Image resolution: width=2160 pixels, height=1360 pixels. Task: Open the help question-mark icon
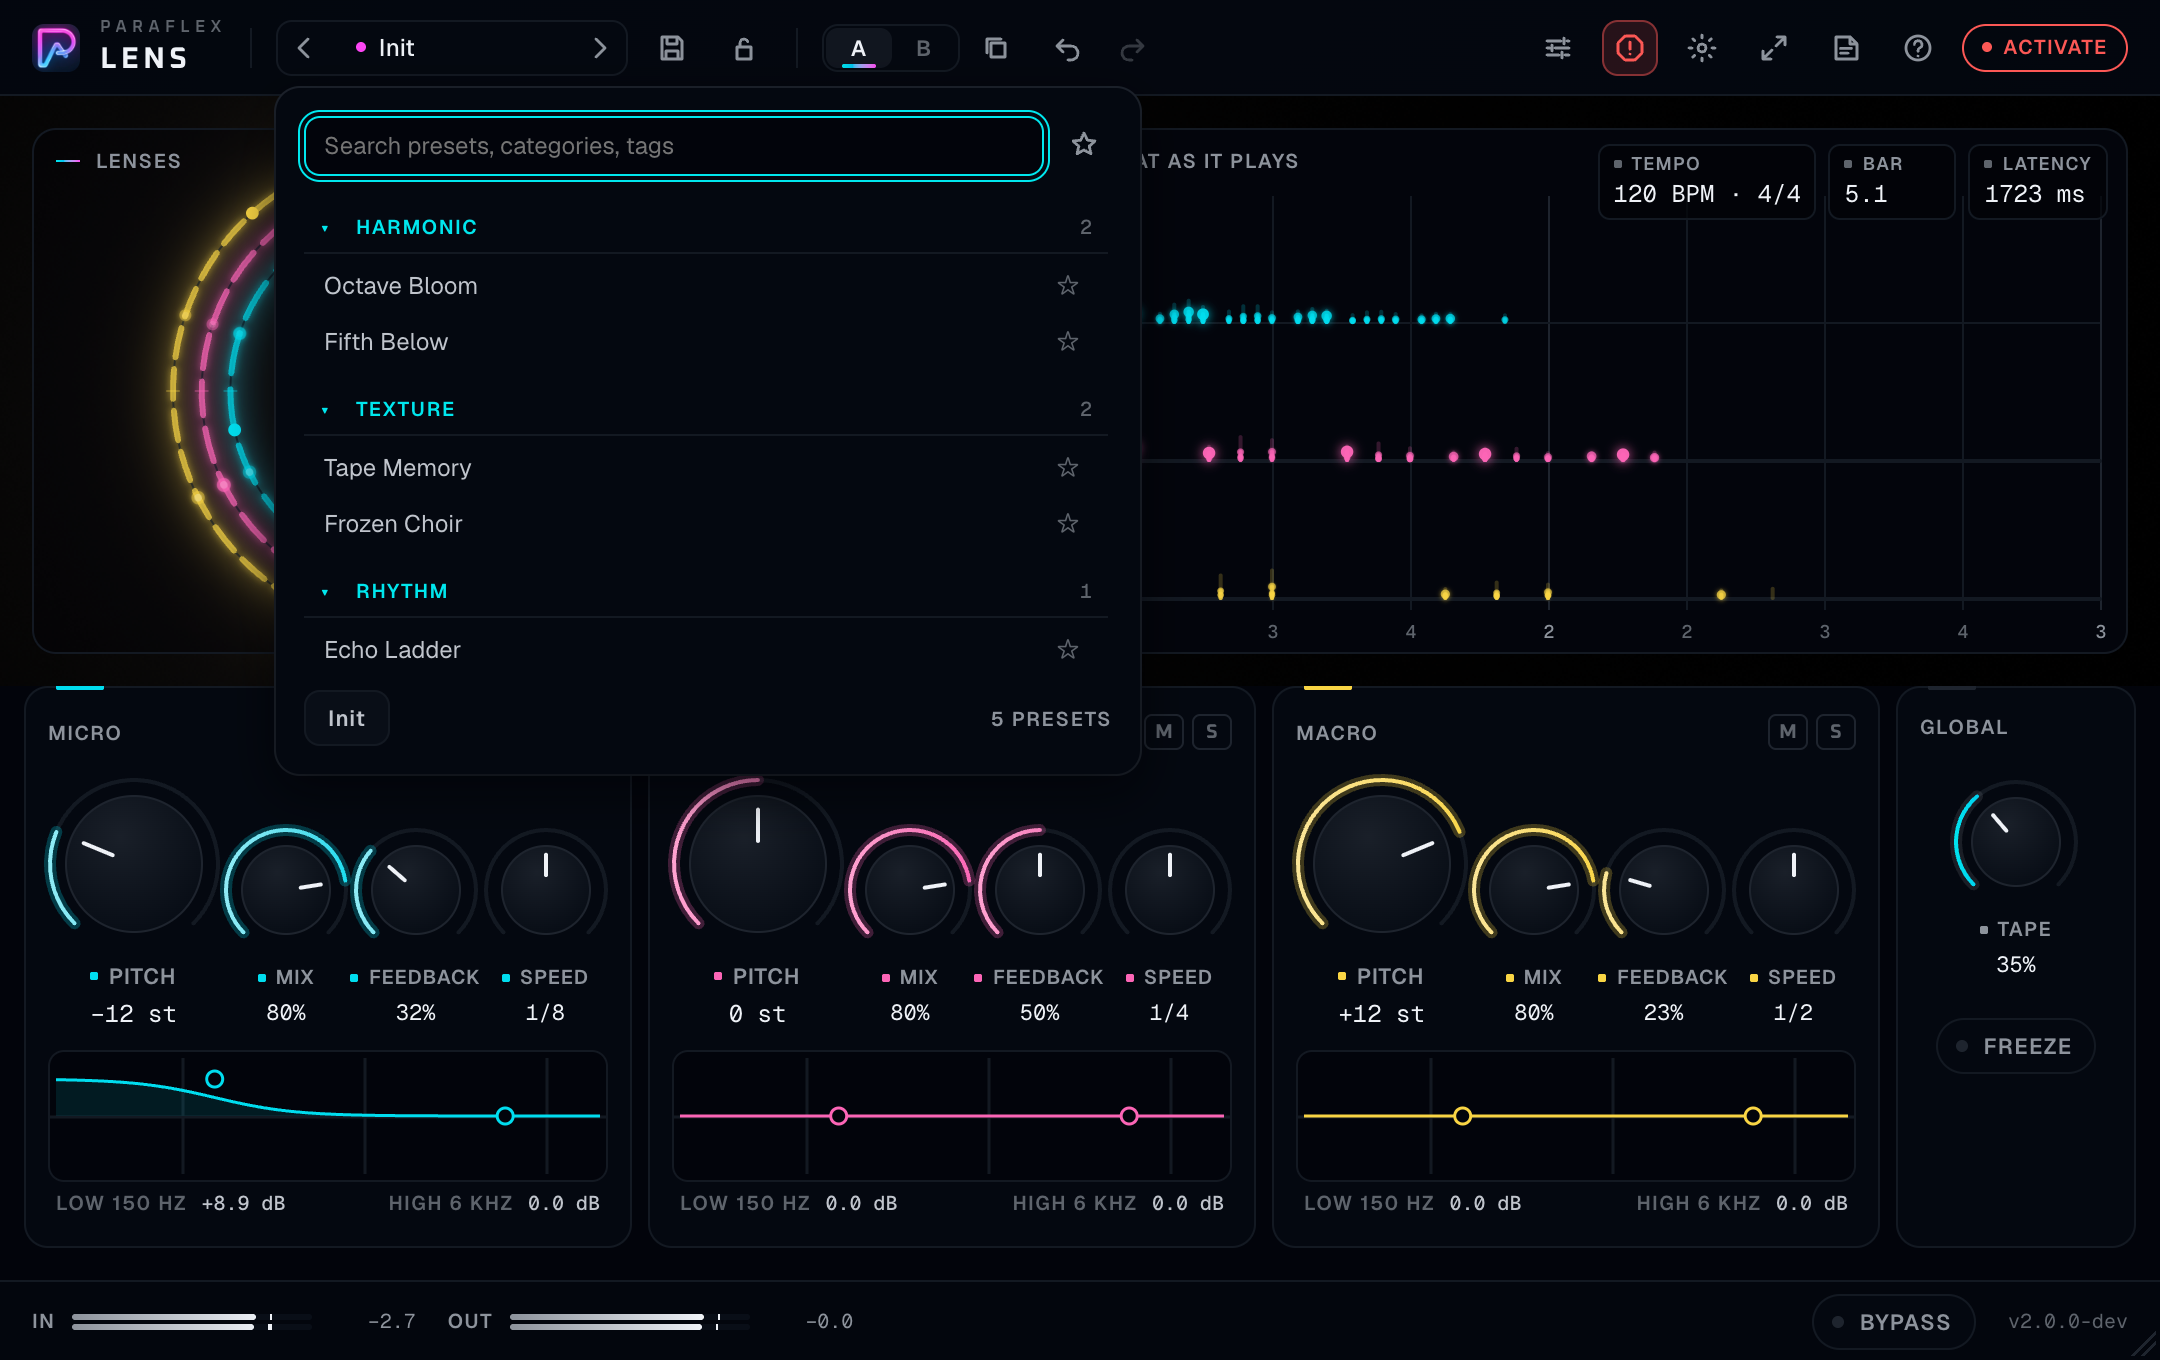1918,48
